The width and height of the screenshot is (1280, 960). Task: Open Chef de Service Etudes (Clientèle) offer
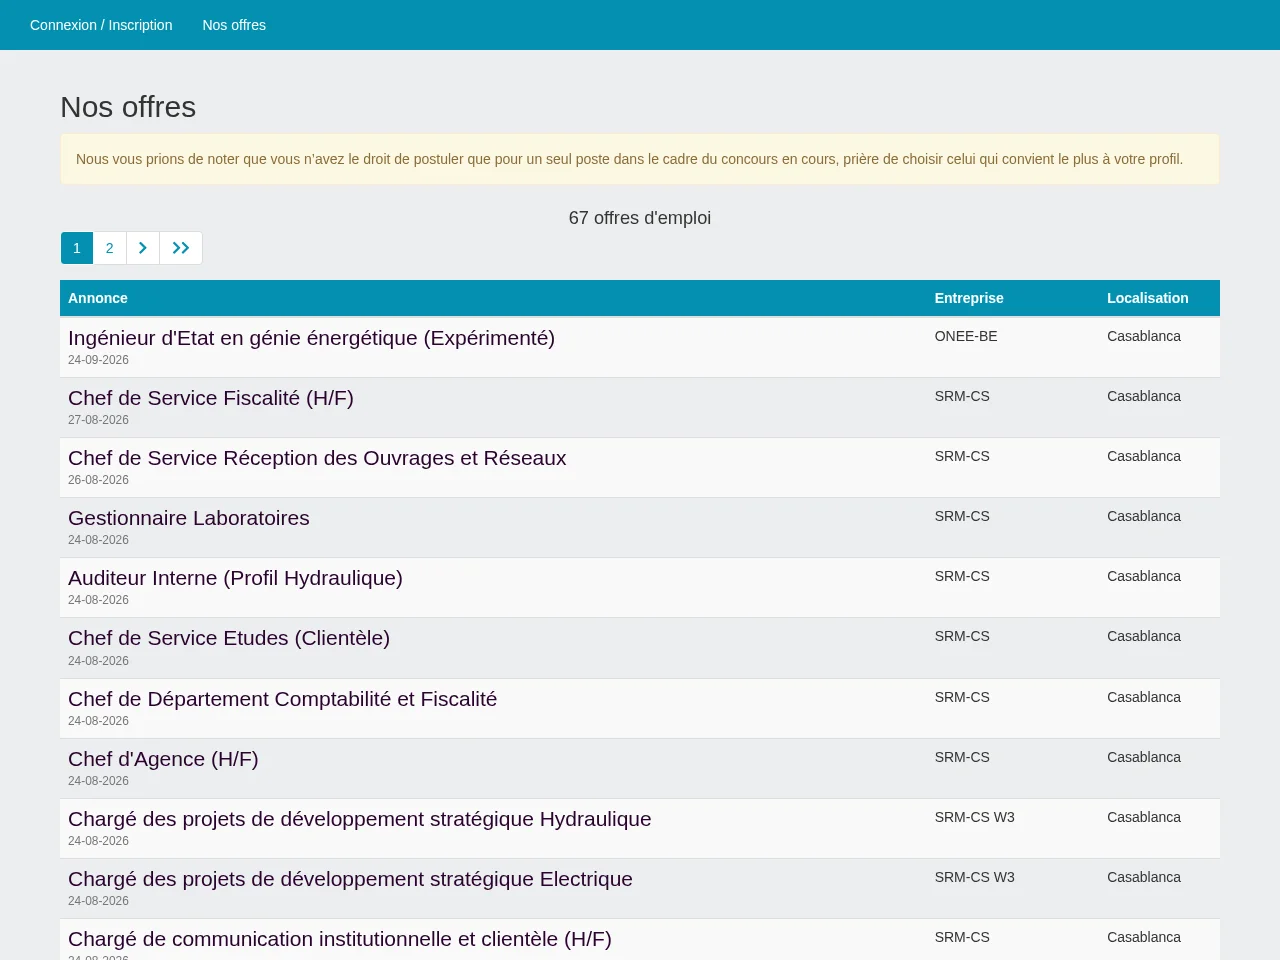pos(229,638)
